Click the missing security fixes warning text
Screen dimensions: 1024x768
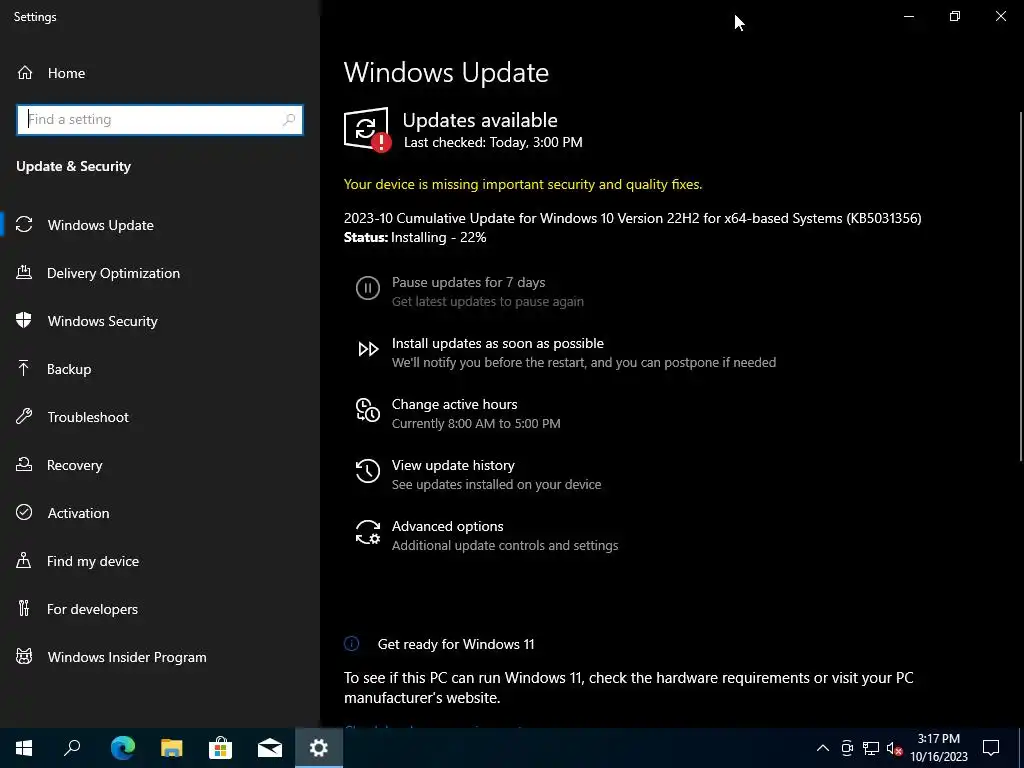pyautogui.click(x=523, y=184)
